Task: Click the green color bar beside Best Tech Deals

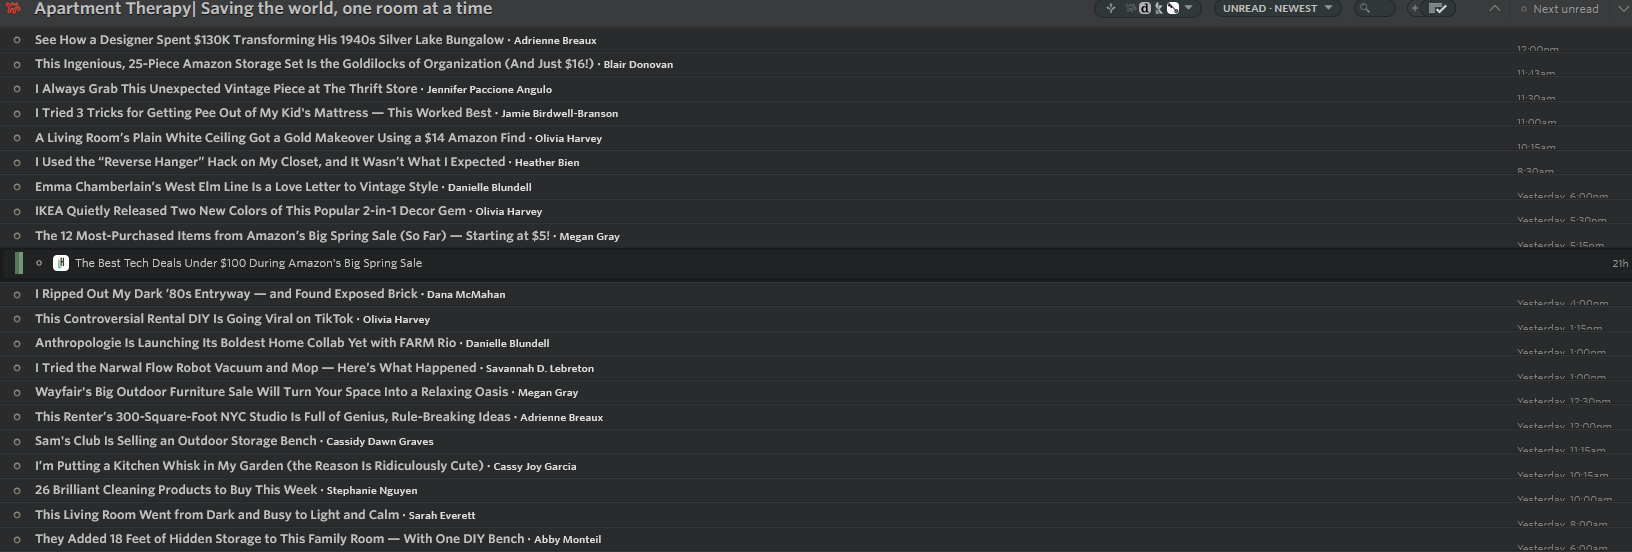Action: (19, 263)
